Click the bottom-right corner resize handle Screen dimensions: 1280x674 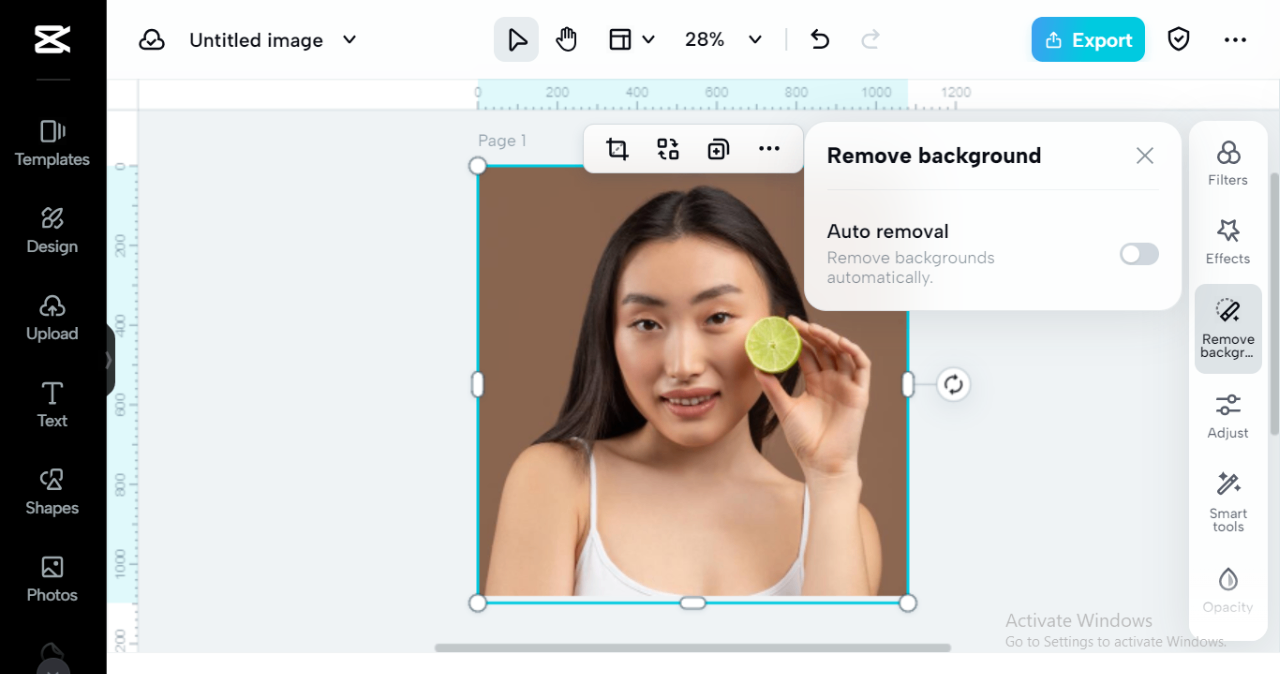(x=908, y=603)
